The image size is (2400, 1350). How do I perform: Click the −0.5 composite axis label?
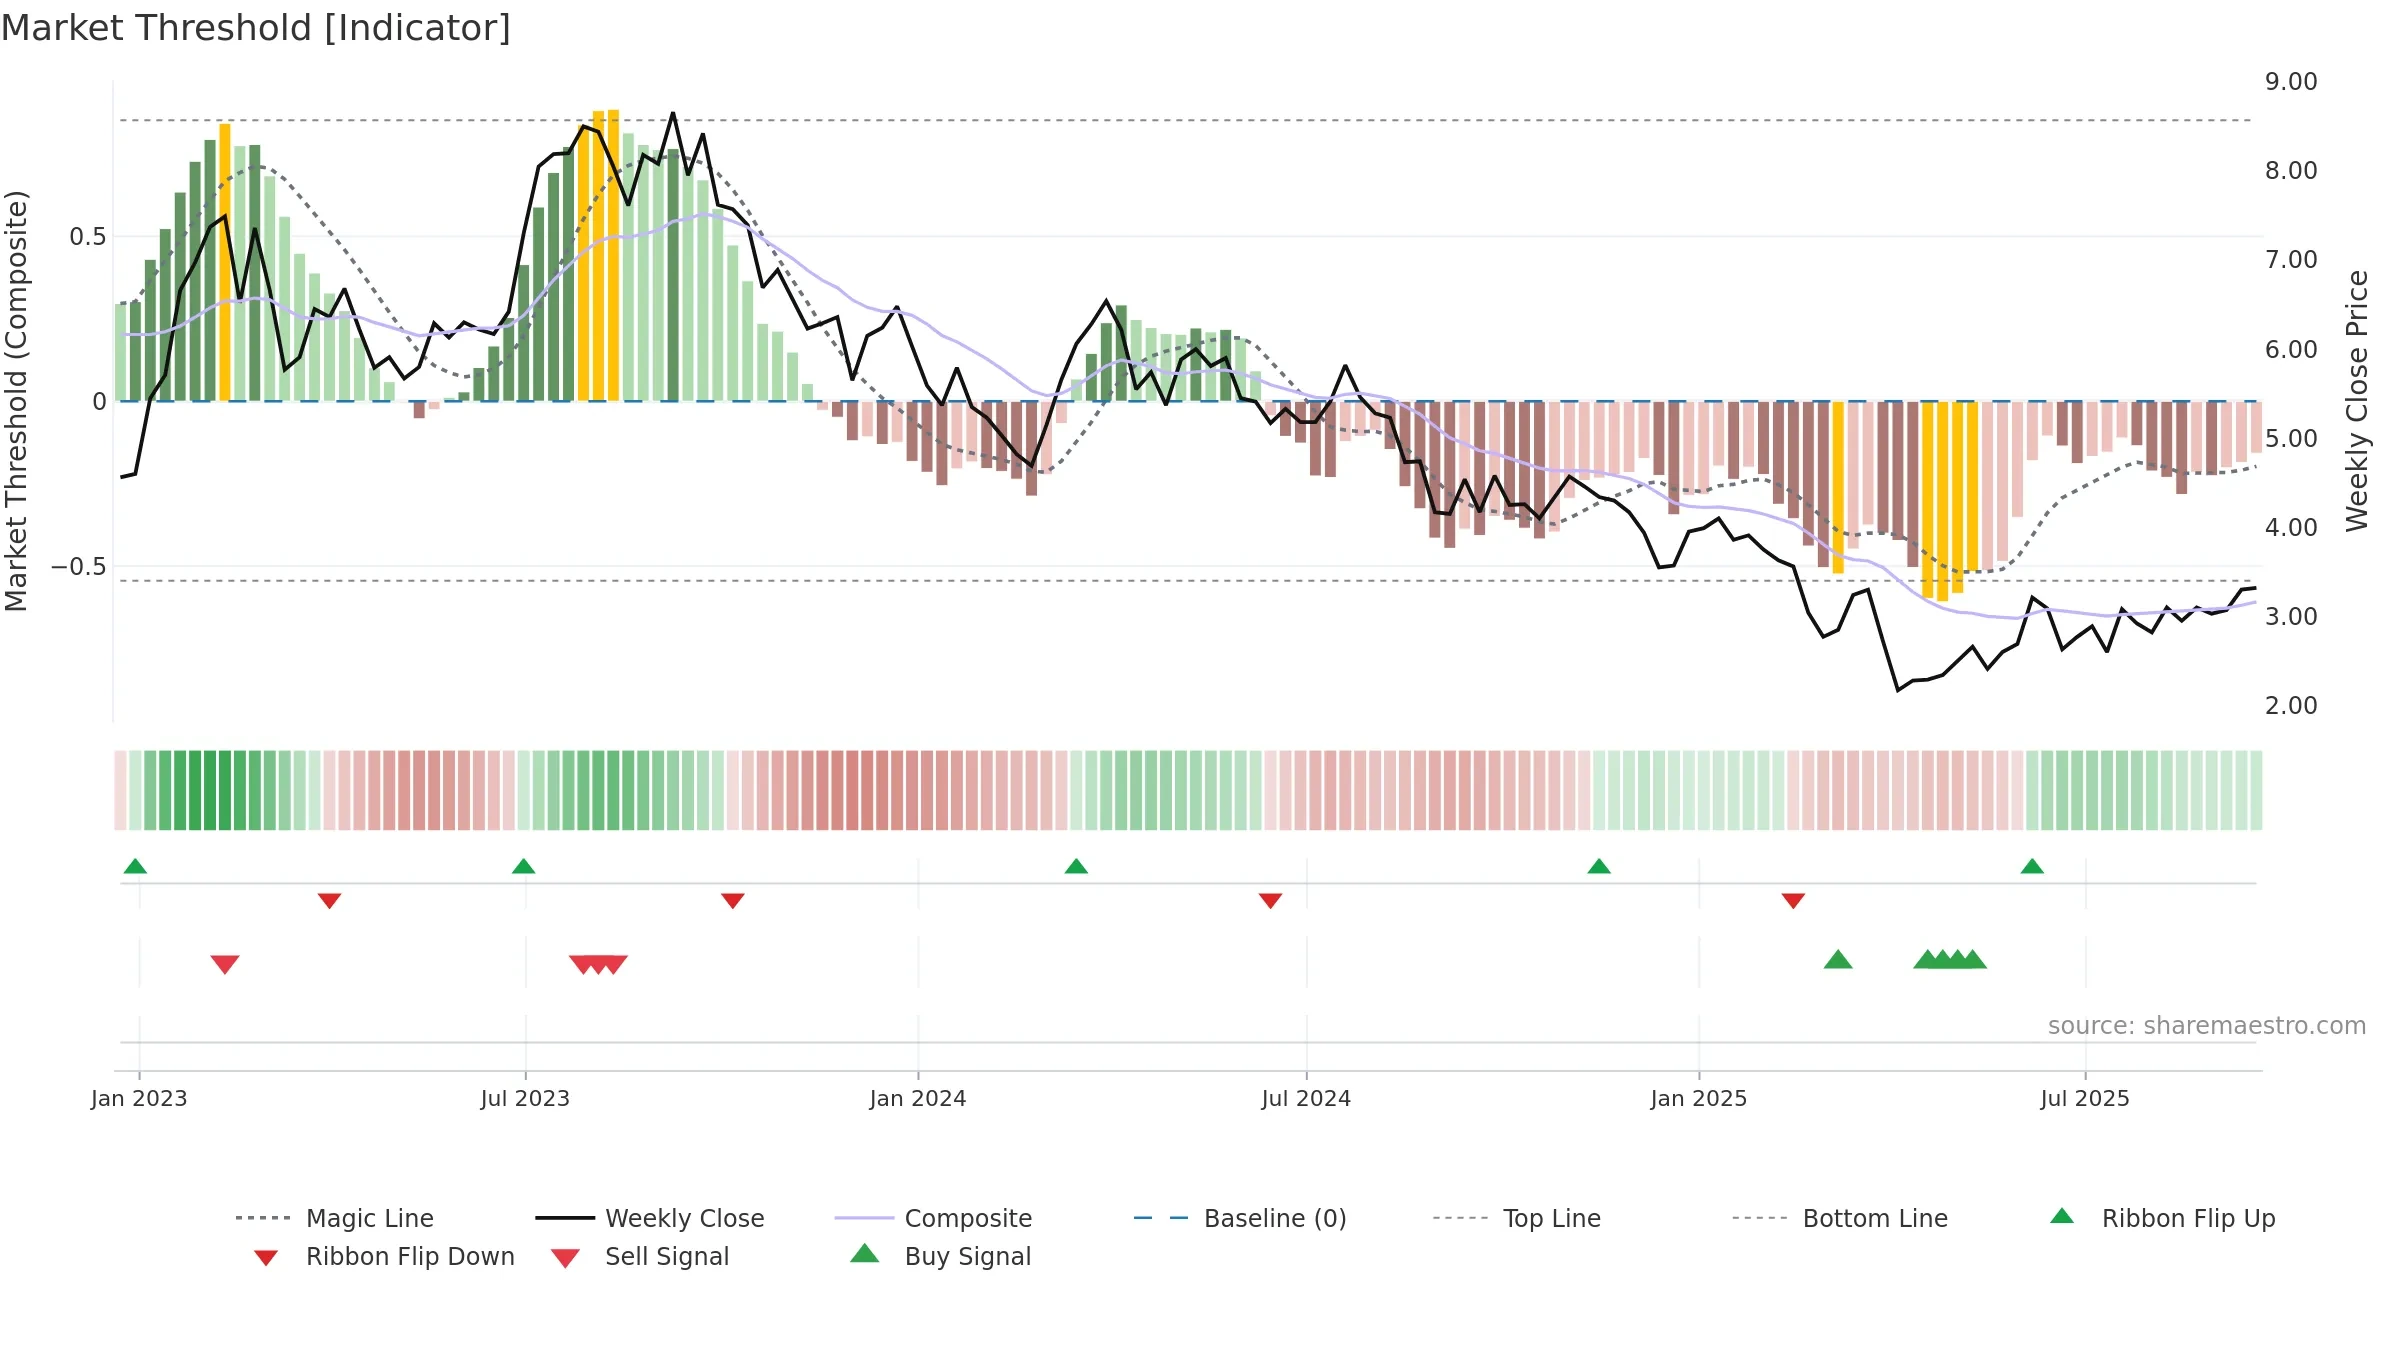tap(79, 567)
